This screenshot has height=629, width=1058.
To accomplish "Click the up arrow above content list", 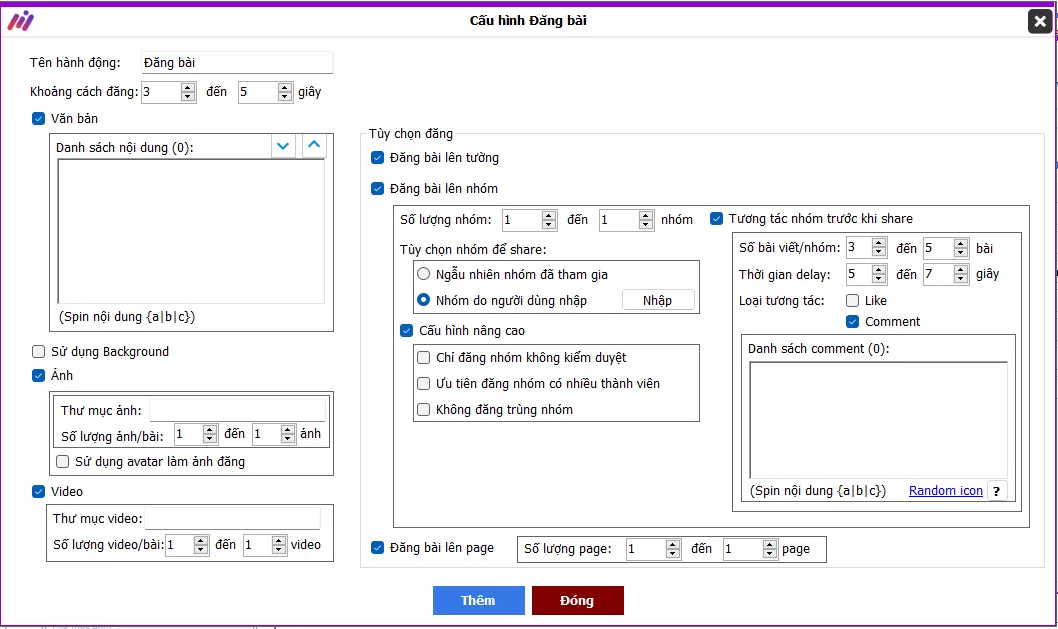I will (314, 146).
